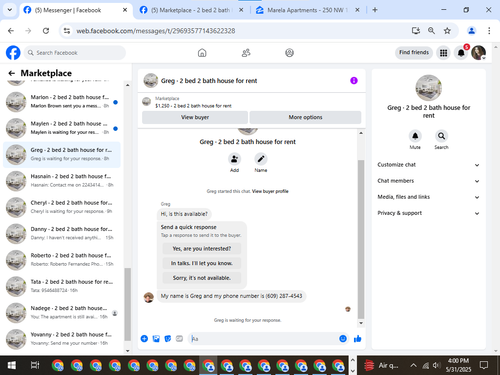Show hidden system tray icons chevron
500x375 pixels.
pos(413,365)
